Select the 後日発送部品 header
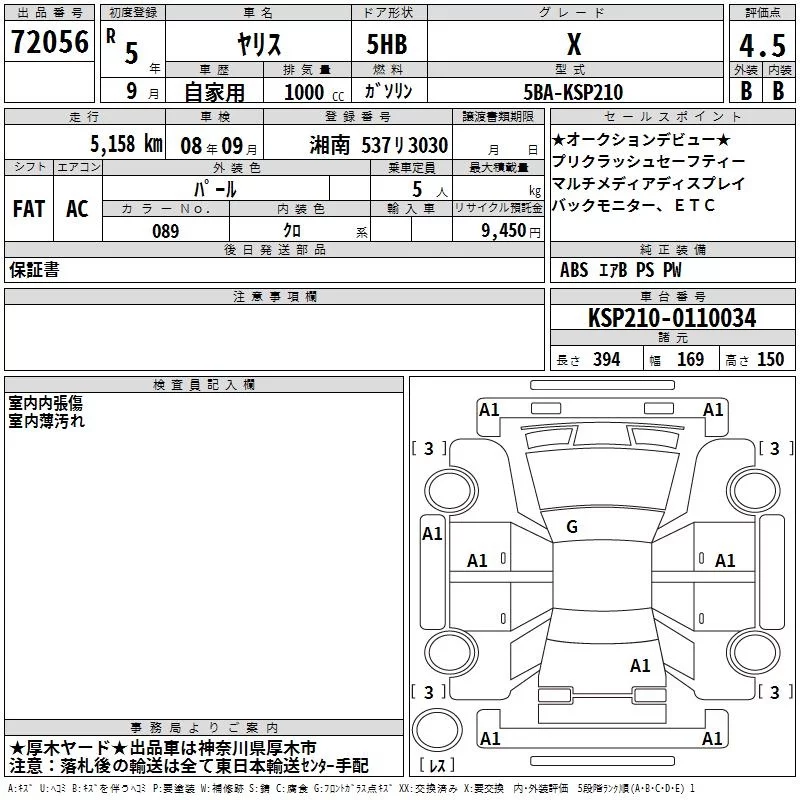This screenshot has height=800, width=800. (x=274, y=249)
